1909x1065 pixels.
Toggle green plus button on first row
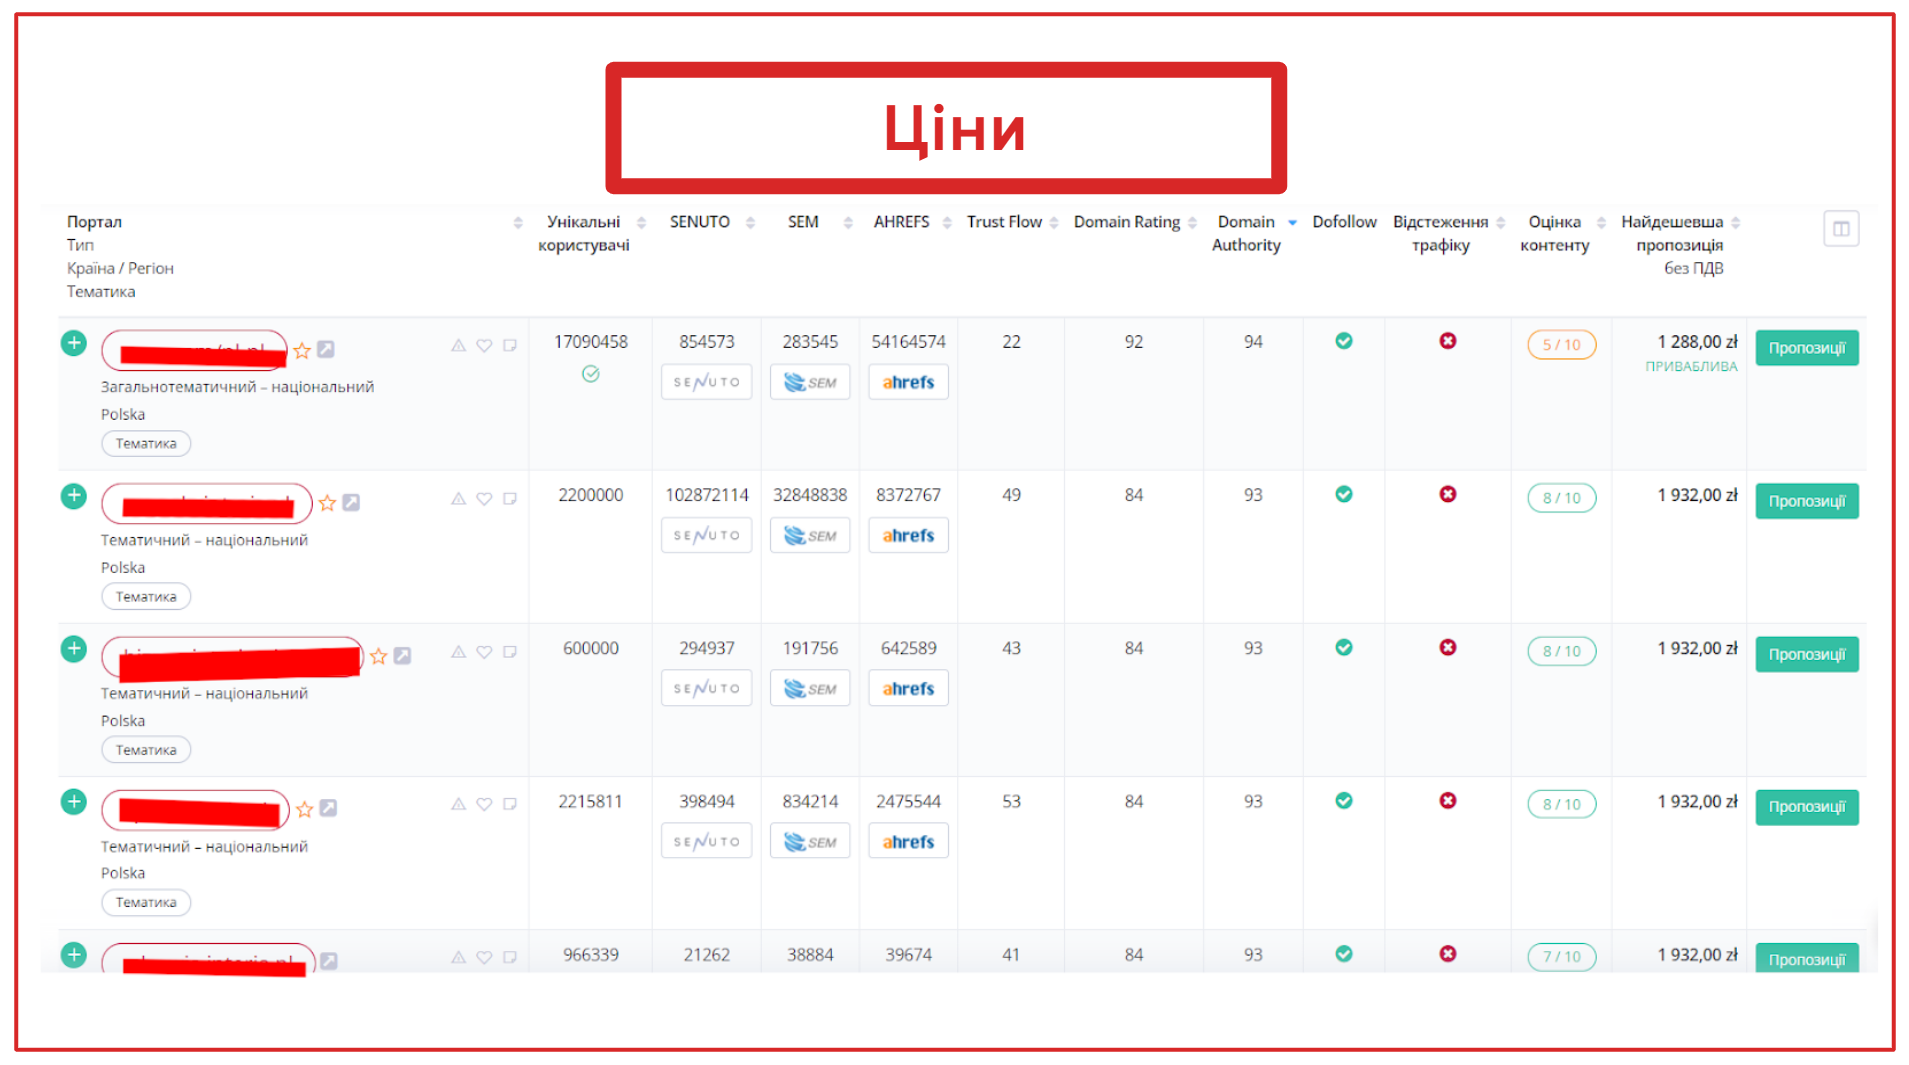74,343
